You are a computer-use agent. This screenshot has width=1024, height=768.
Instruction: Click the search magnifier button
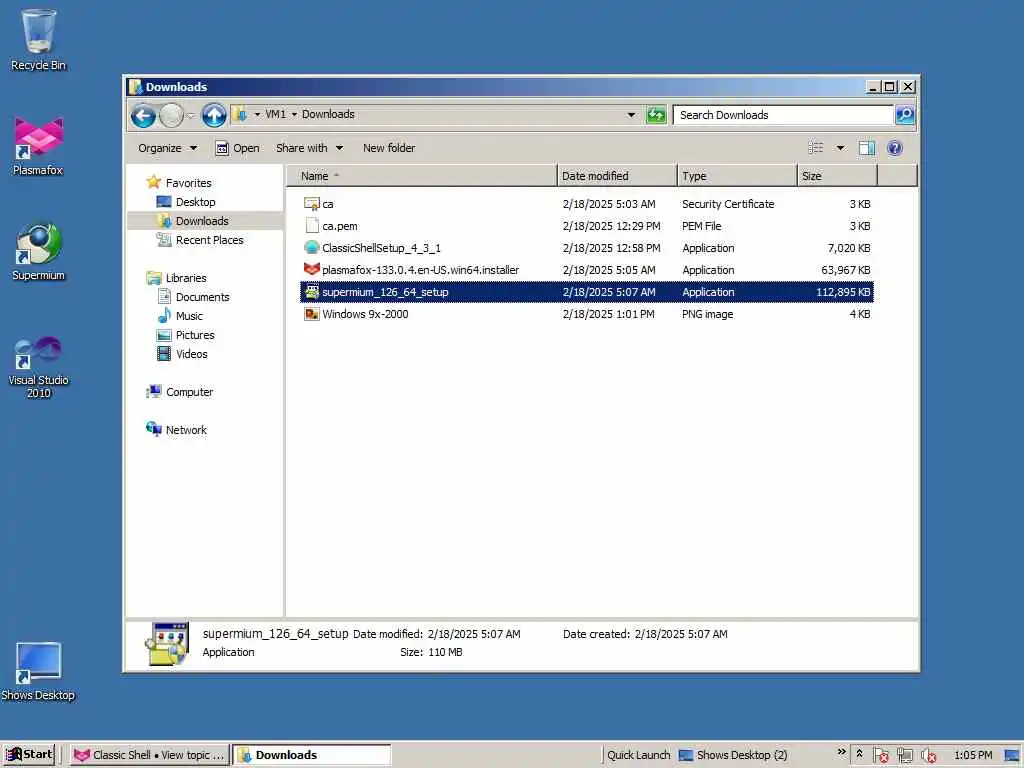point(904,115)
